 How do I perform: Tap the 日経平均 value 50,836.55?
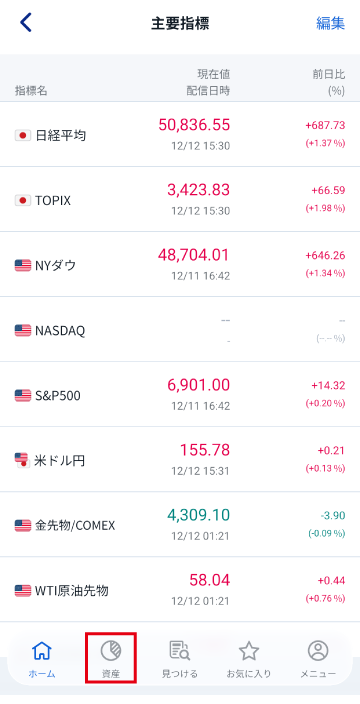tap(194, 125)
